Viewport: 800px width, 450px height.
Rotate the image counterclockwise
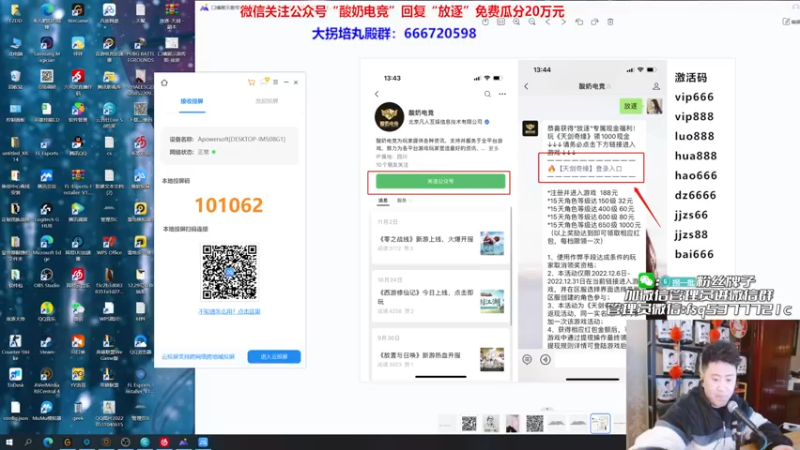pos(579,22)
